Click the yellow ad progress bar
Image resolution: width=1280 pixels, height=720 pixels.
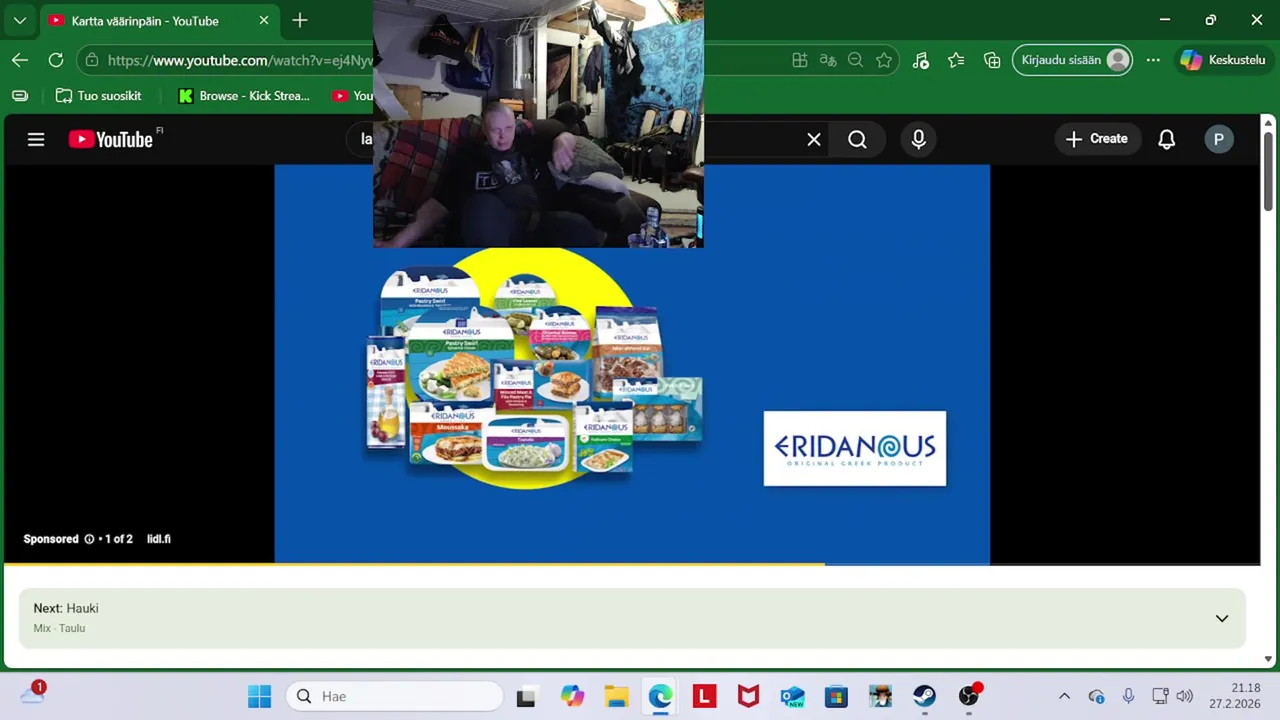point(414,564)
